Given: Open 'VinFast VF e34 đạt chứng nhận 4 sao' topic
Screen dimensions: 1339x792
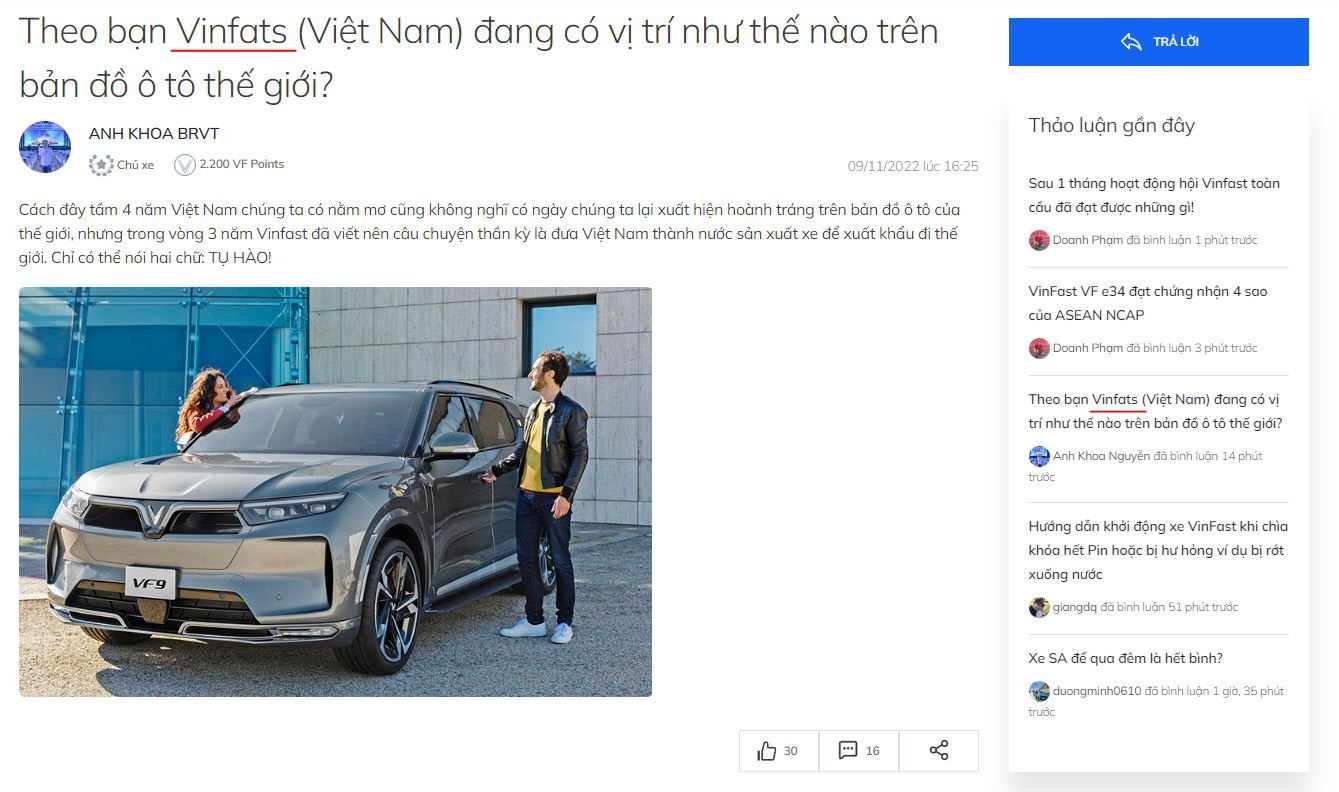Looking at the screenshot, I should tap(1148, 303).
